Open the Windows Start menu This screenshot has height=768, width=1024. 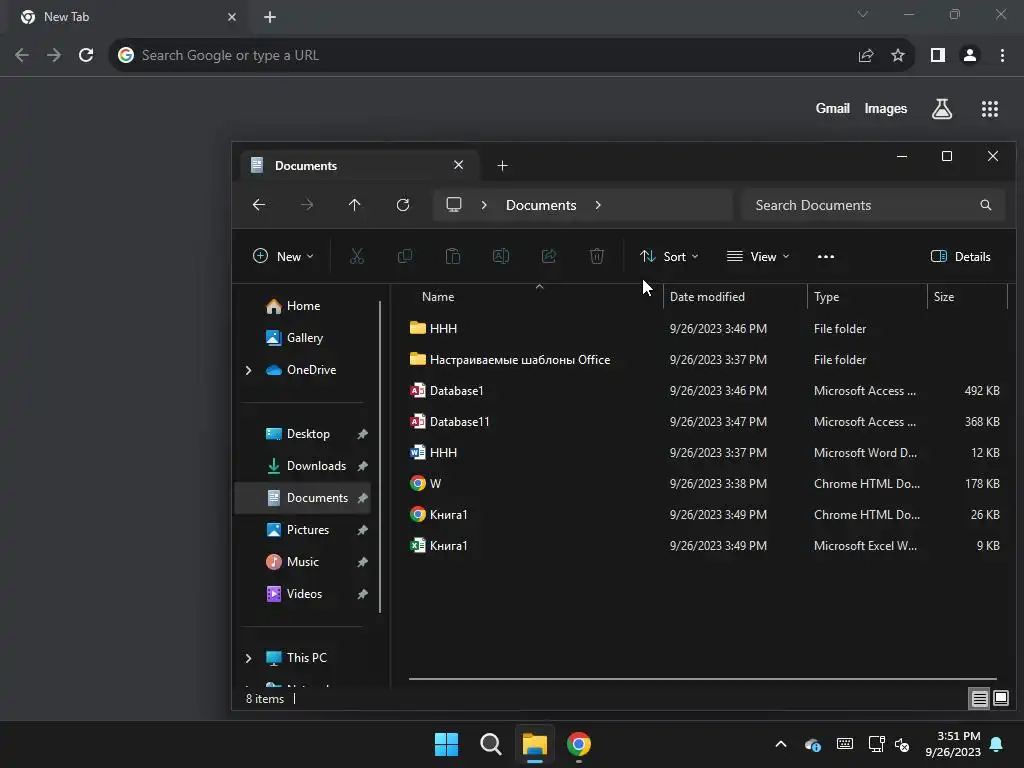click(x=447, y=744)
